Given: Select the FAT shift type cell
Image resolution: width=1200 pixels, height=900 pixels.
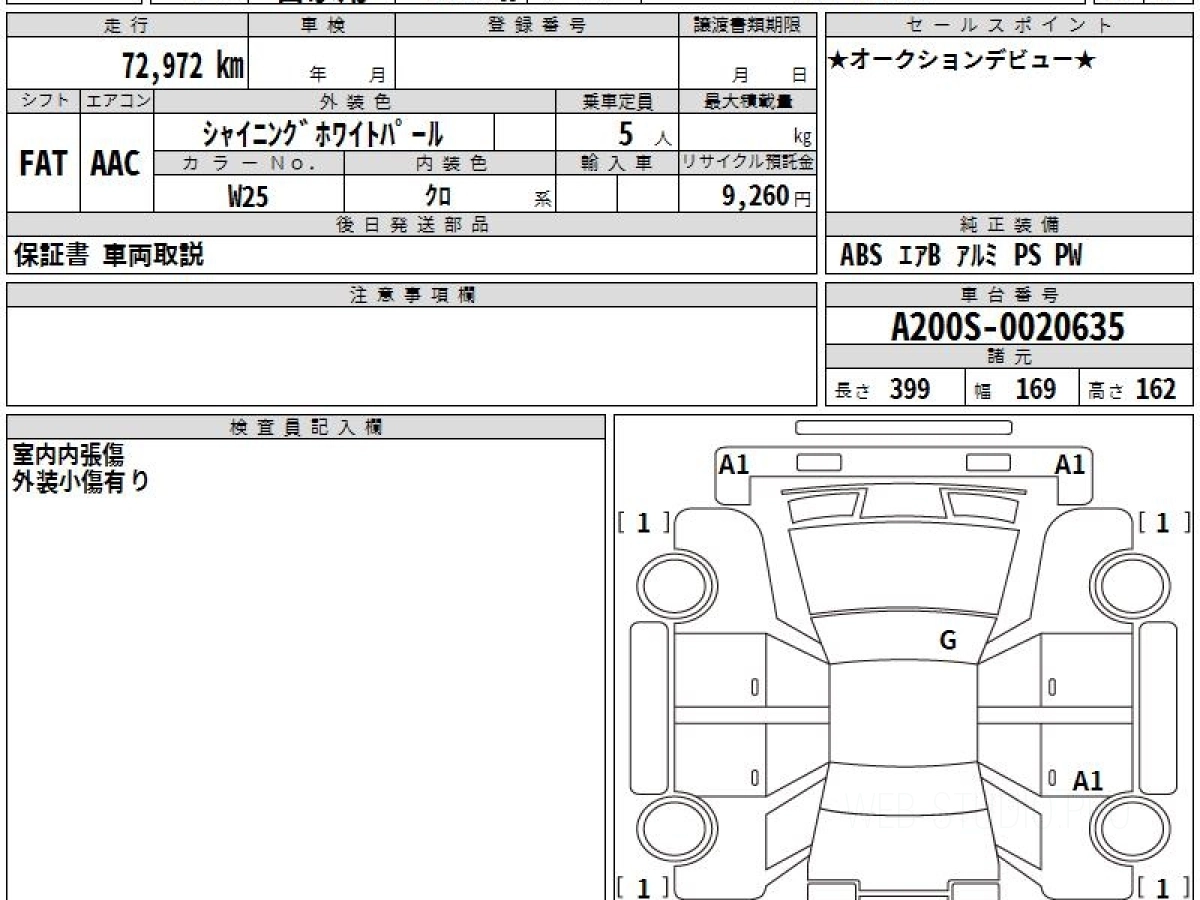Looking at the screenshot, I should (43, 164).
